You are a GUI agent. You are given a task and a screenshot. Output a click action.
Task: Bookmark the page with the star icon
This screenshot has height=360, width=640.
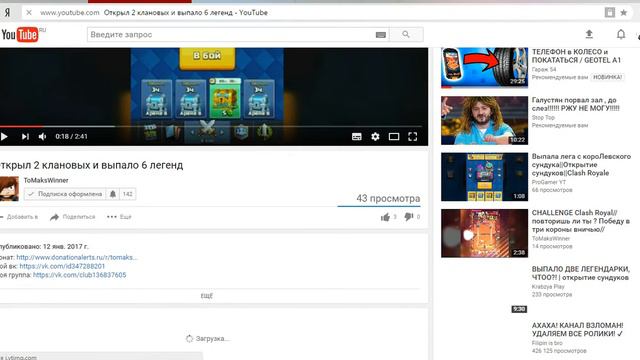click(624, 13)
